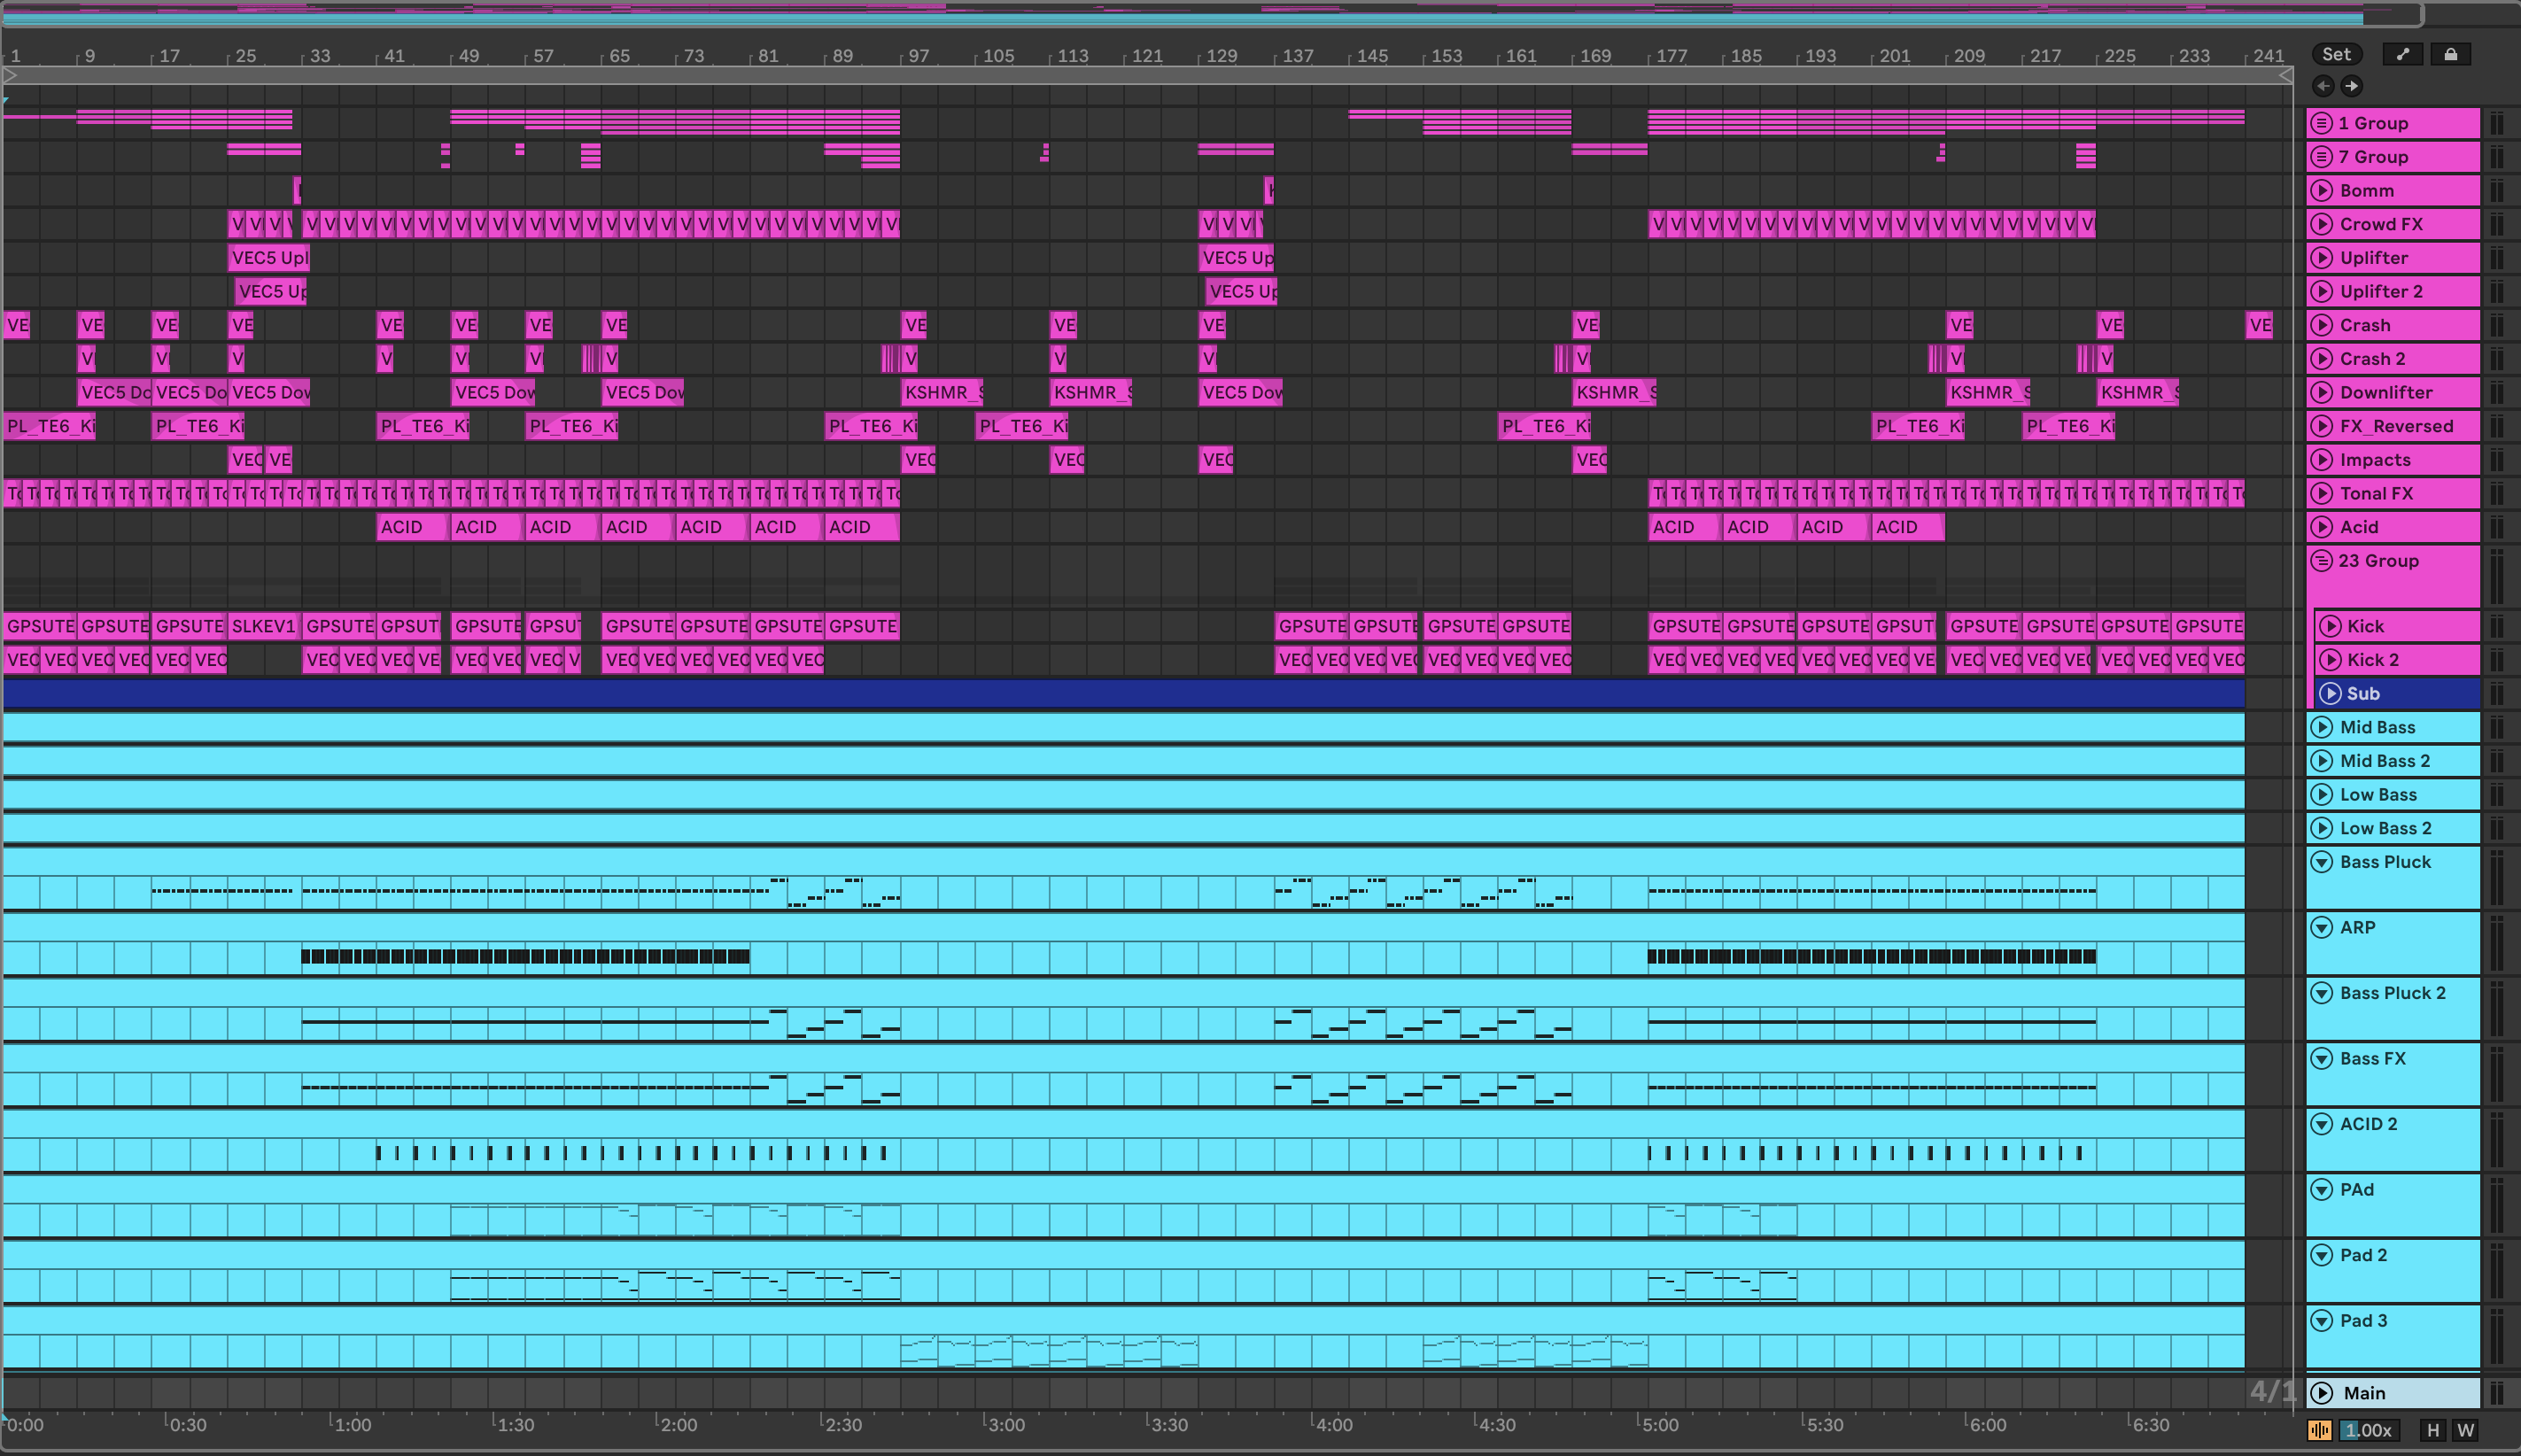Toggle the automation lock icon
The width and height of the screenshot is (2521, 1456).
[x=2450, y=54]
